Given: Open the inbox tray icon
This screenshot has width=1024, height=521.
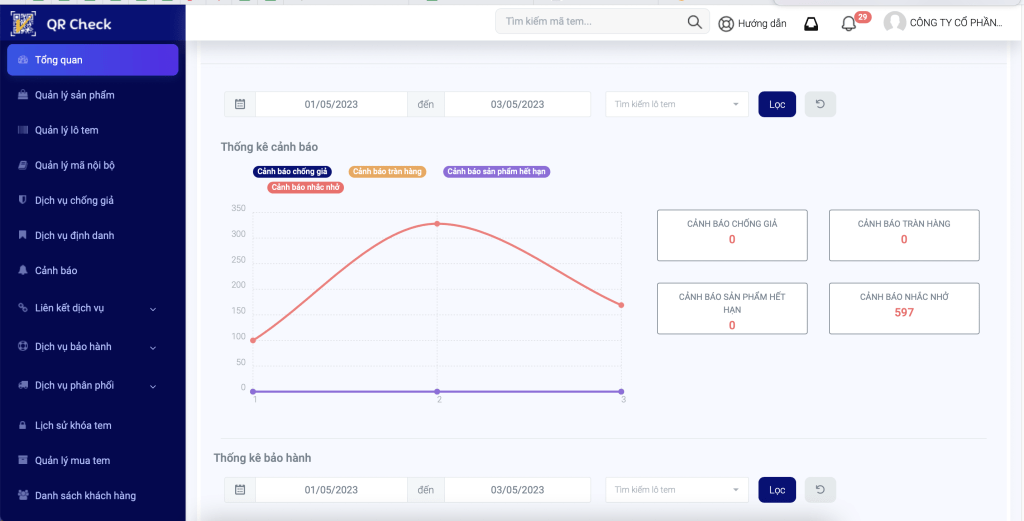Looking at the screenshot, I should [x=811, y=24].
